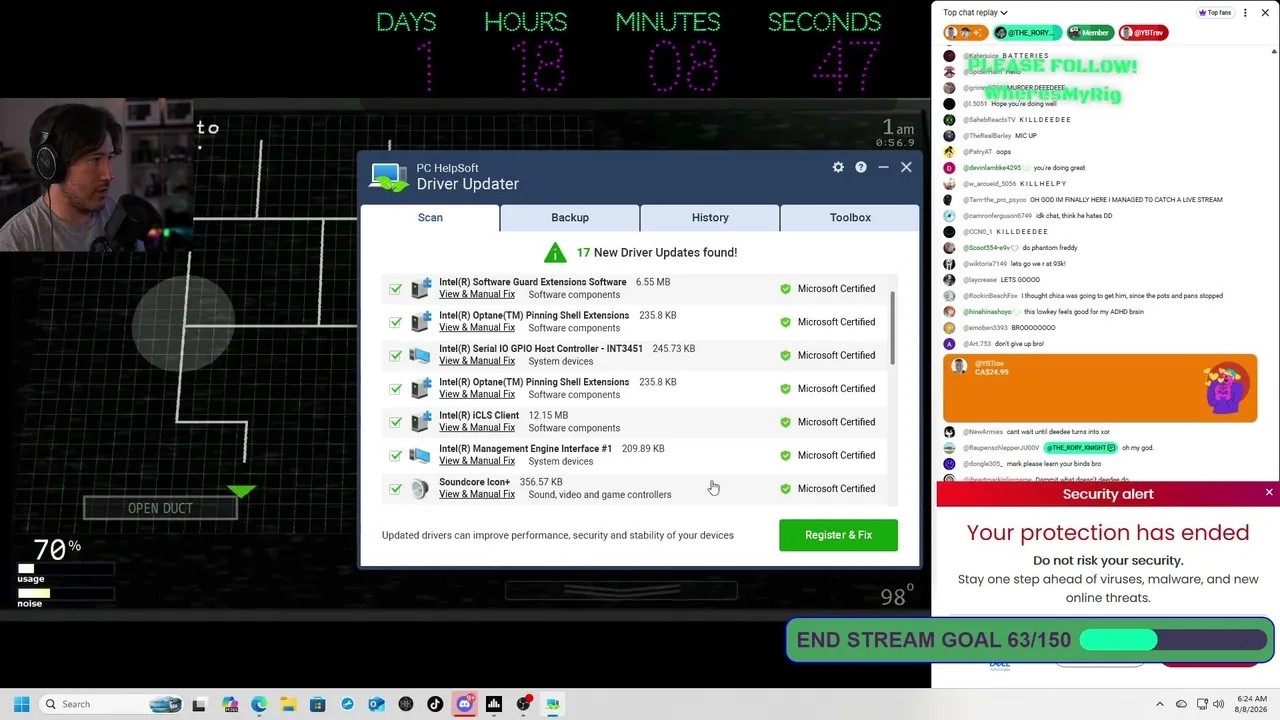
Task: Click the driver list scrollbar
Action: coord(891,329)
